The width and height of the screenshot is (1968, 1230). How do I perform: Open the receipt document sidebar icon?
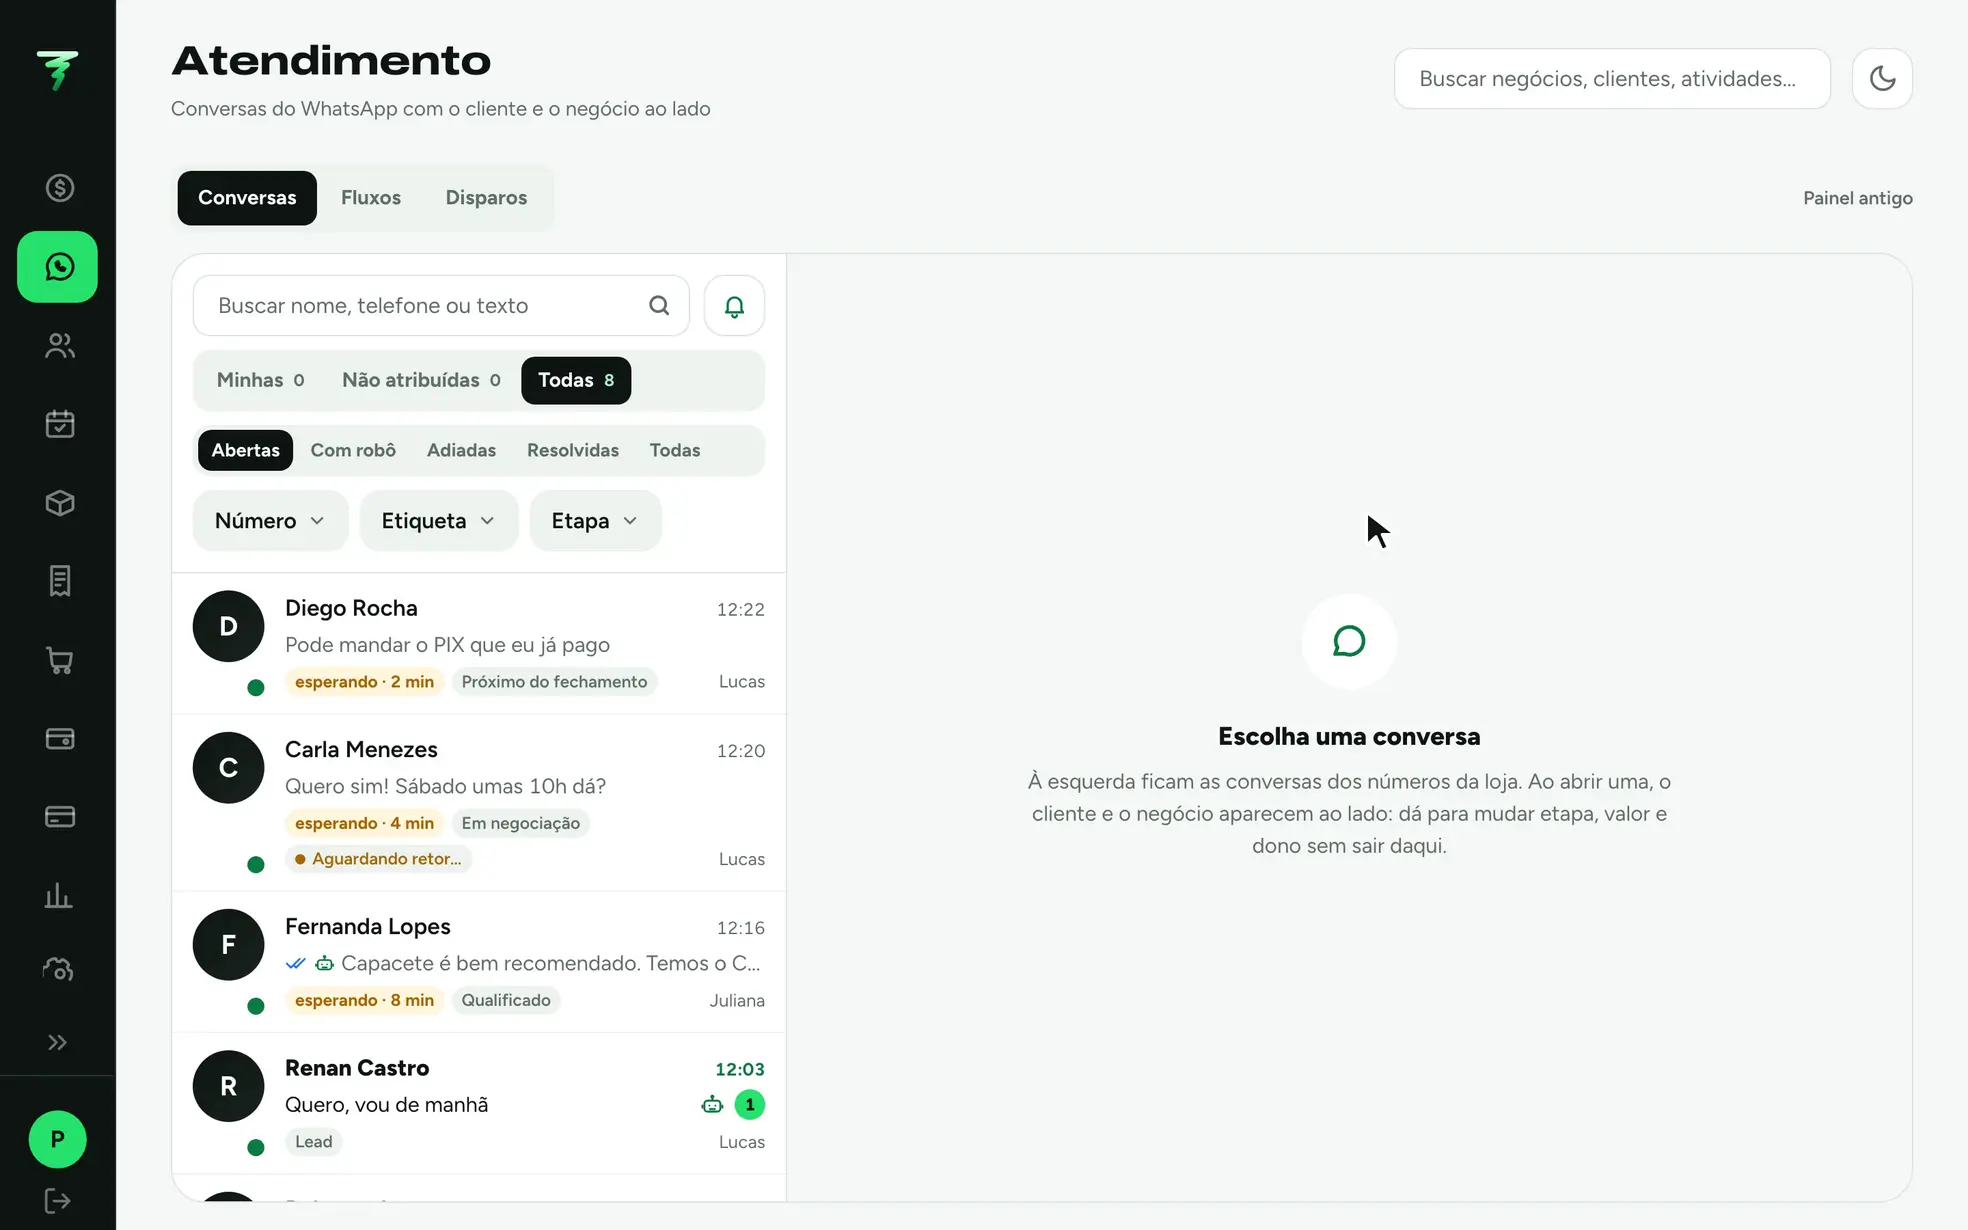[x=59, y=581]
